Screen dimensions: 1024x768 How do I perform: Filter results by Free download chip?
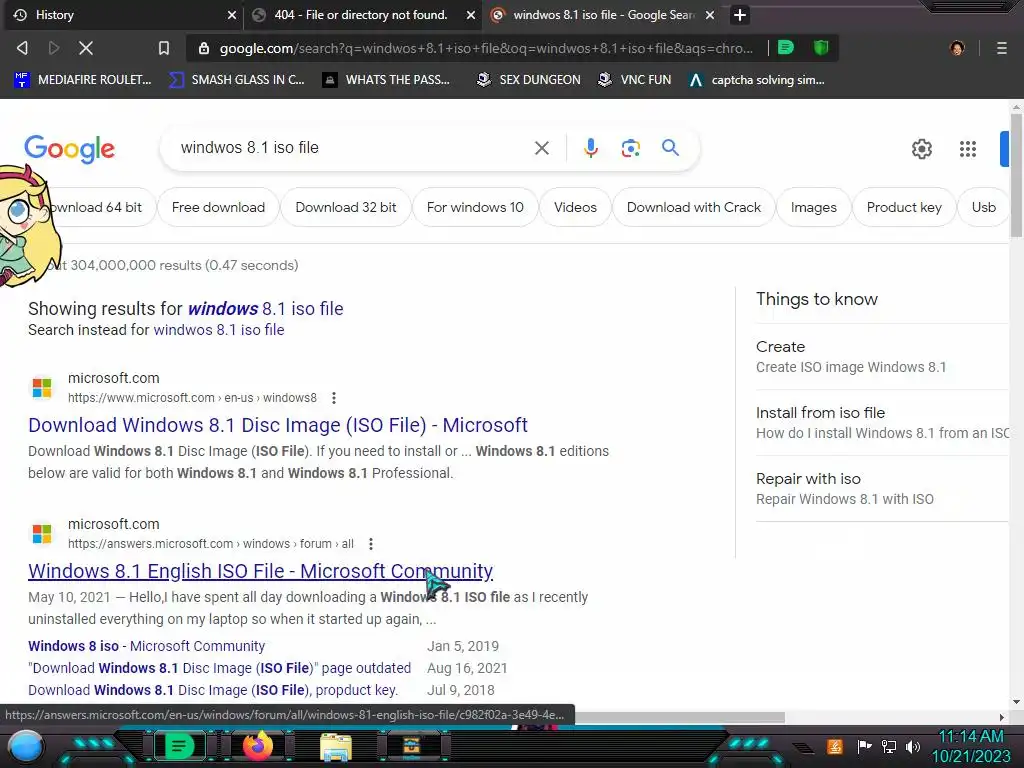pos(218,207)
